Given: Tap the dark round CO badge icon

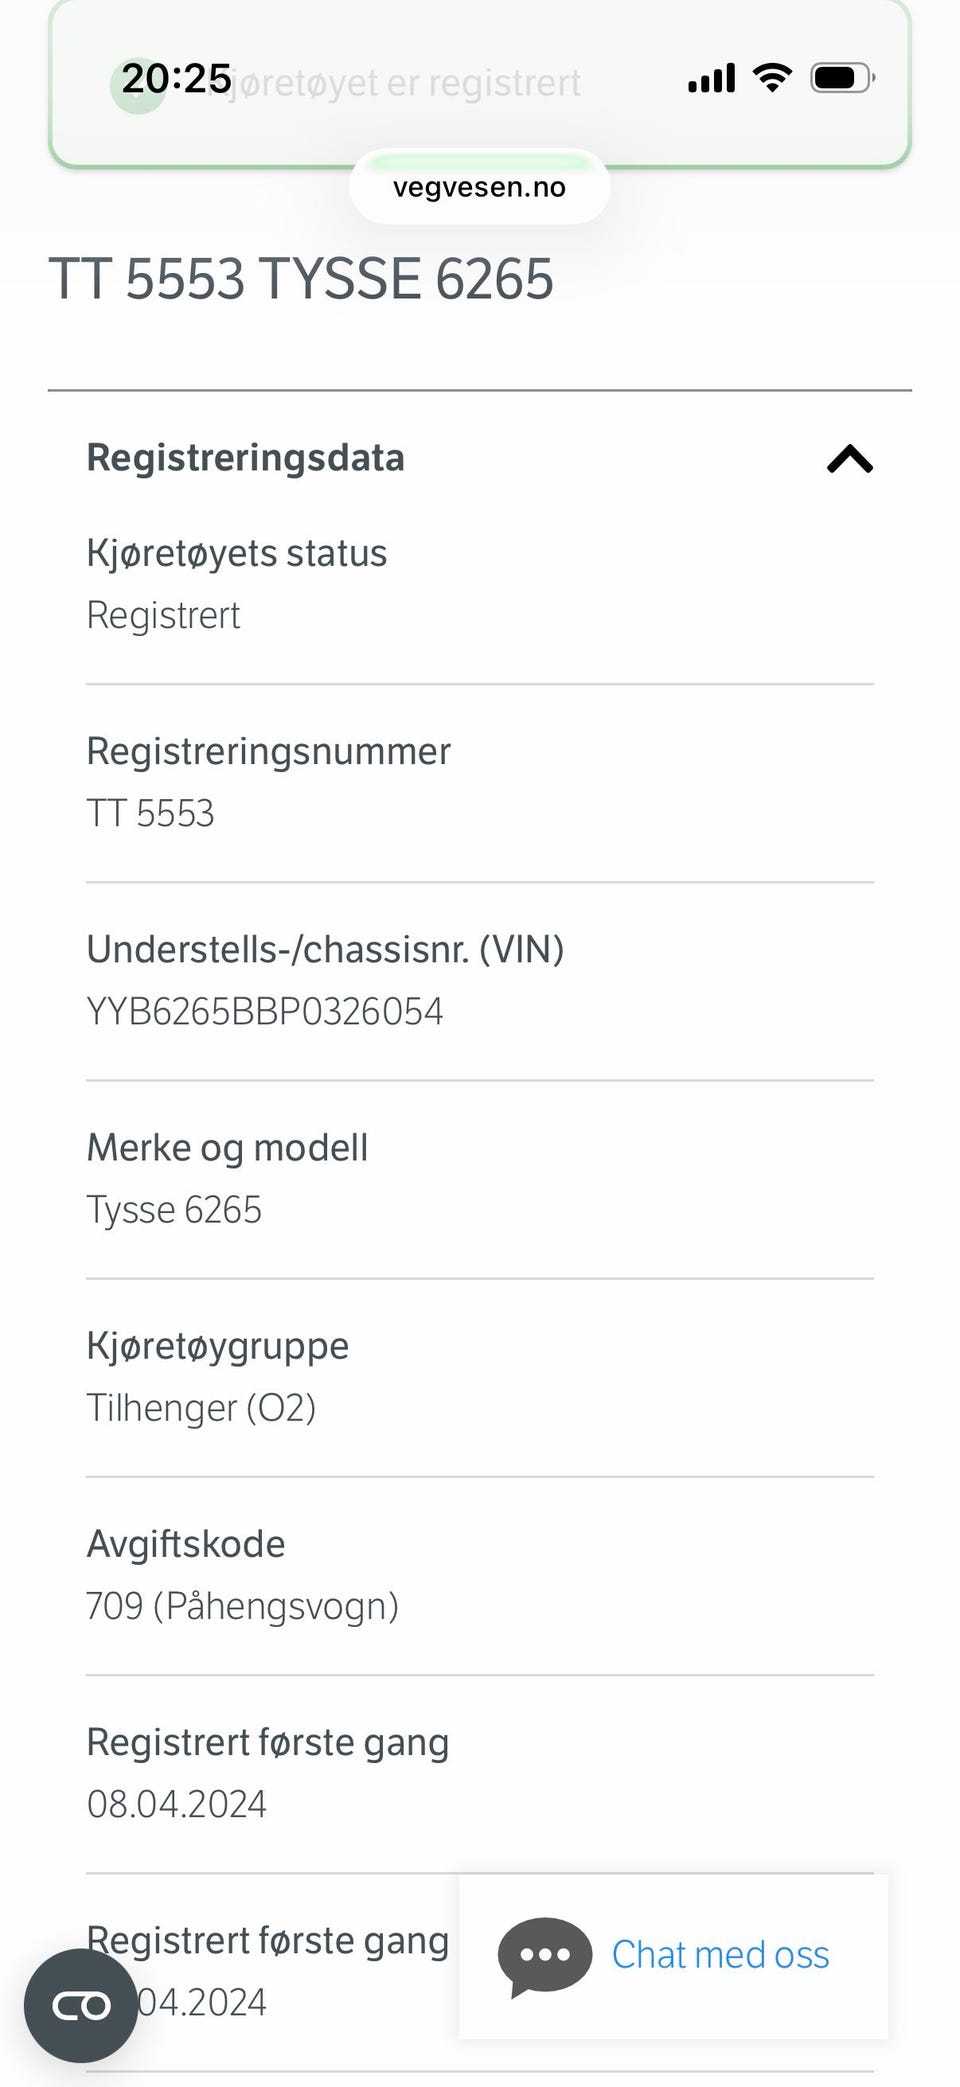Looking at the screenshot, I should pos(81,2005).
